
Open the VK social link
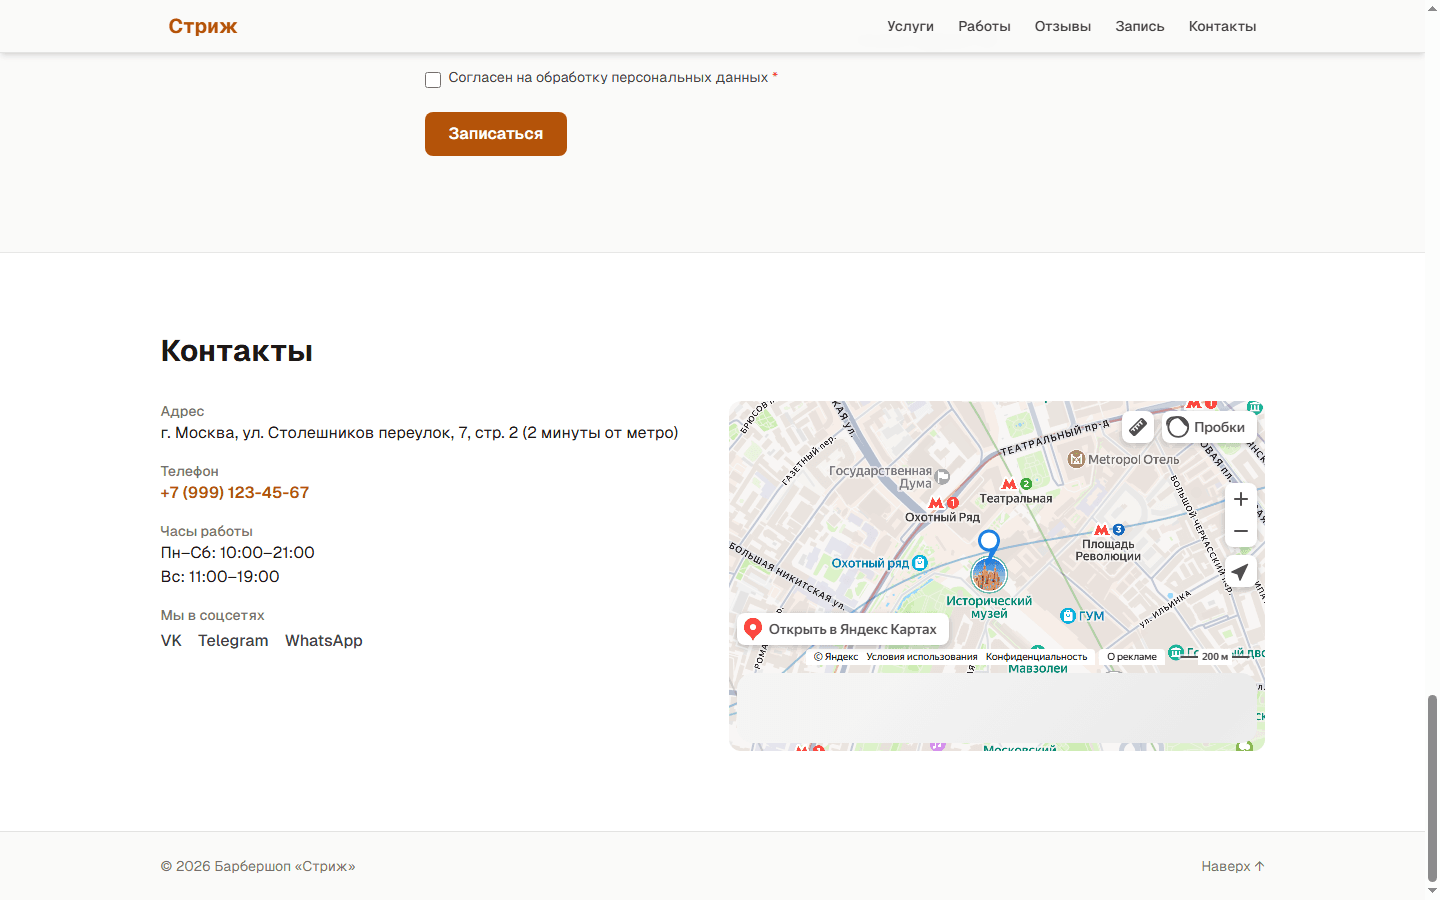tap(171, 640)
